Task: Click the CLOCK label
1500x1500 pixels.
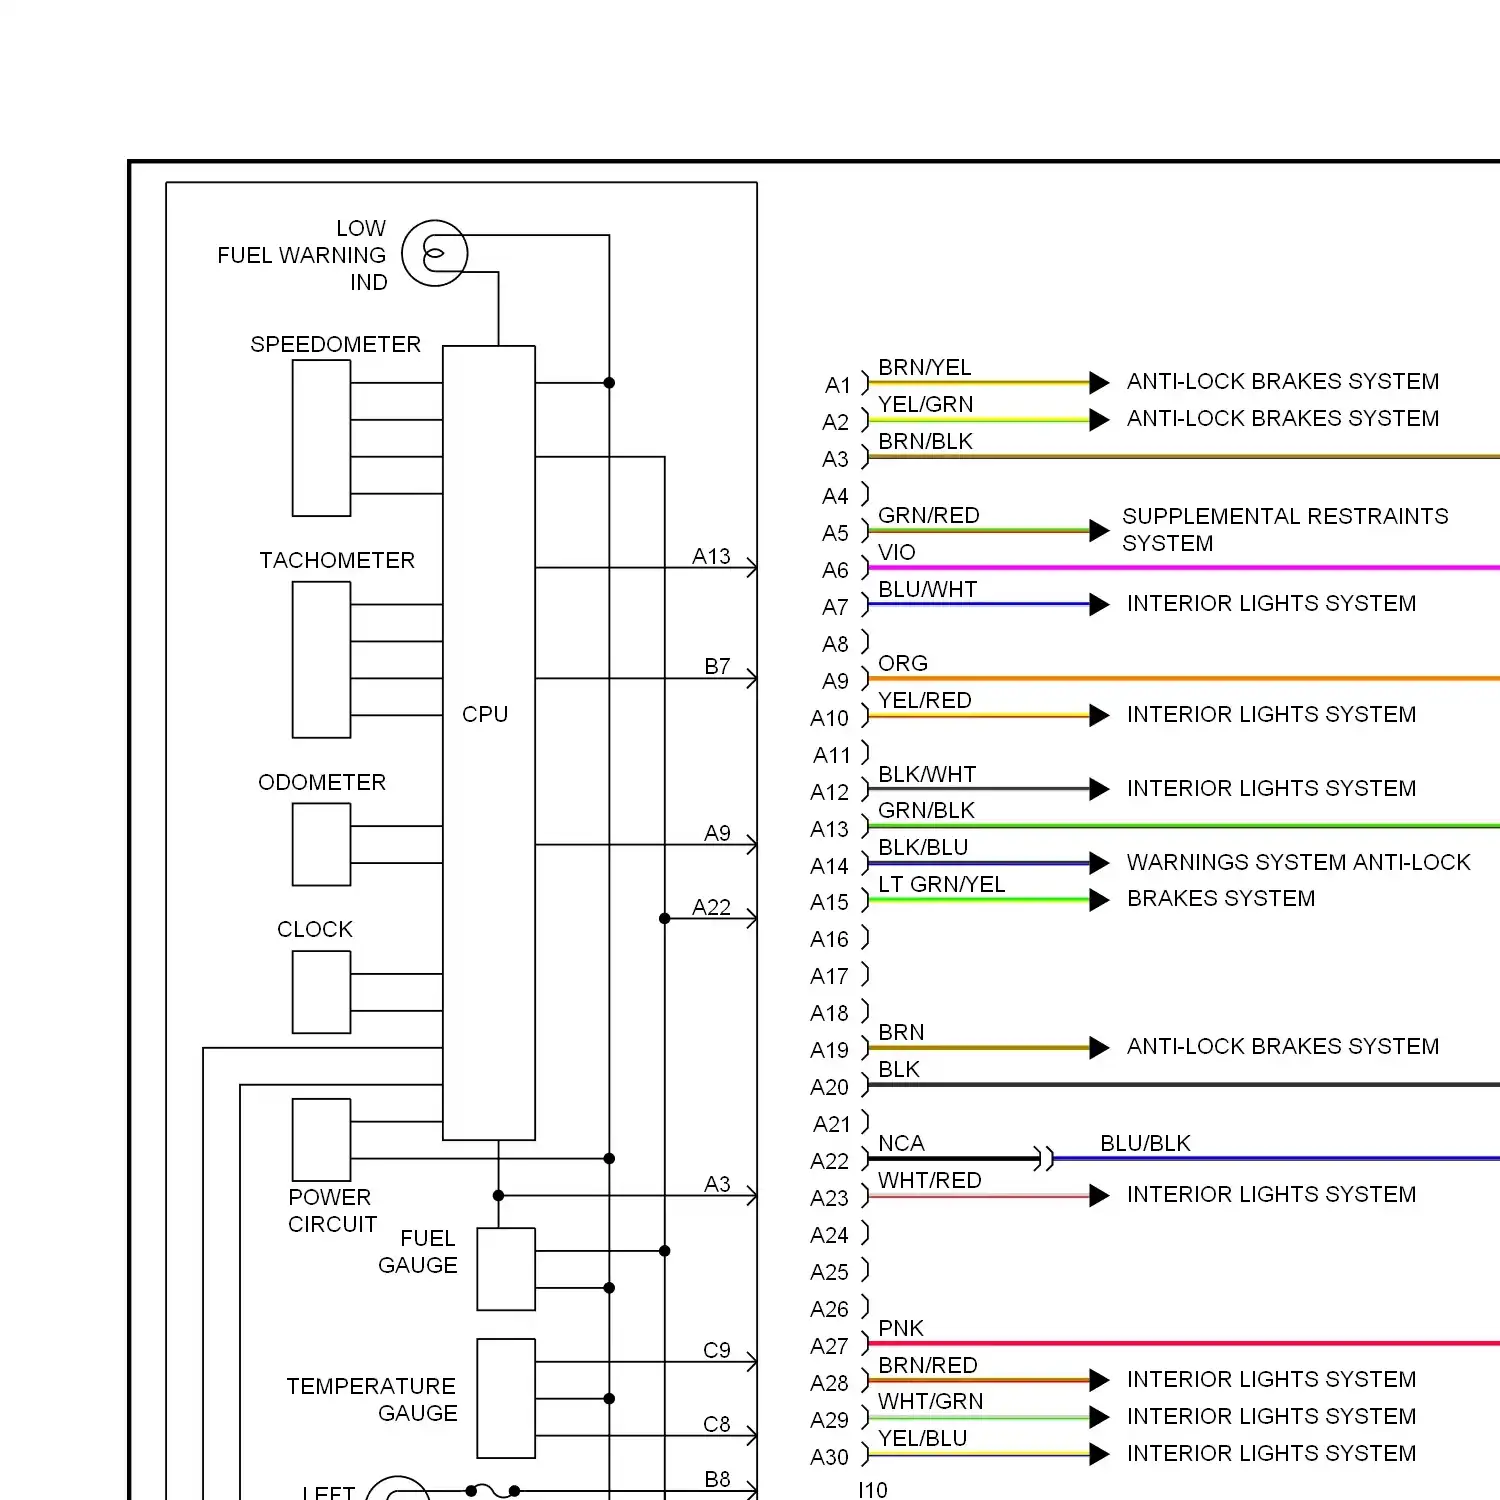Action: point(315,929)
